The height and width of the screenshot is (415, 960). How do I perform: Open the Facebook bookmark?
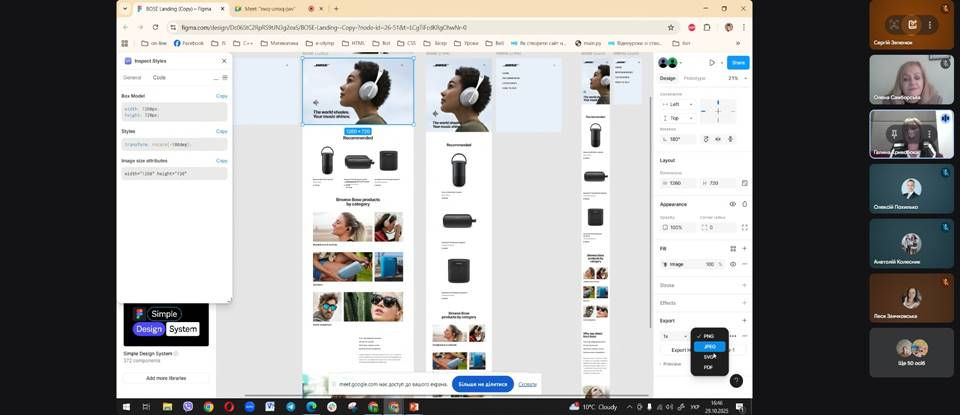pos(189,43)
